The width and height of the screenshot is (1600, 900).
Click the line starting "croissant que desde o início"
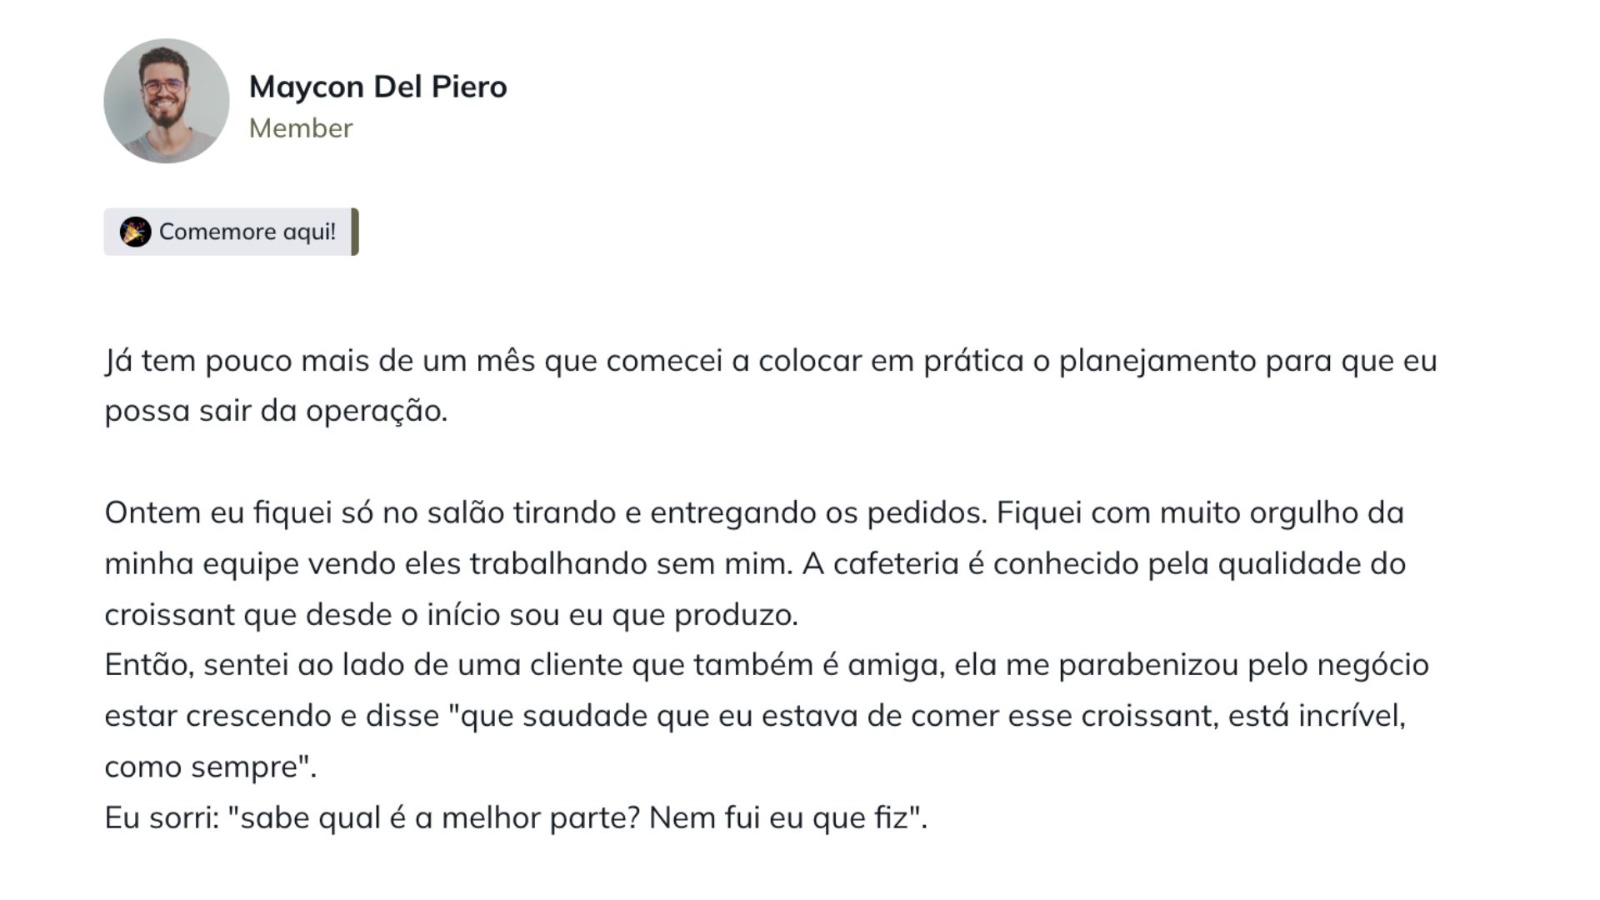451,615
